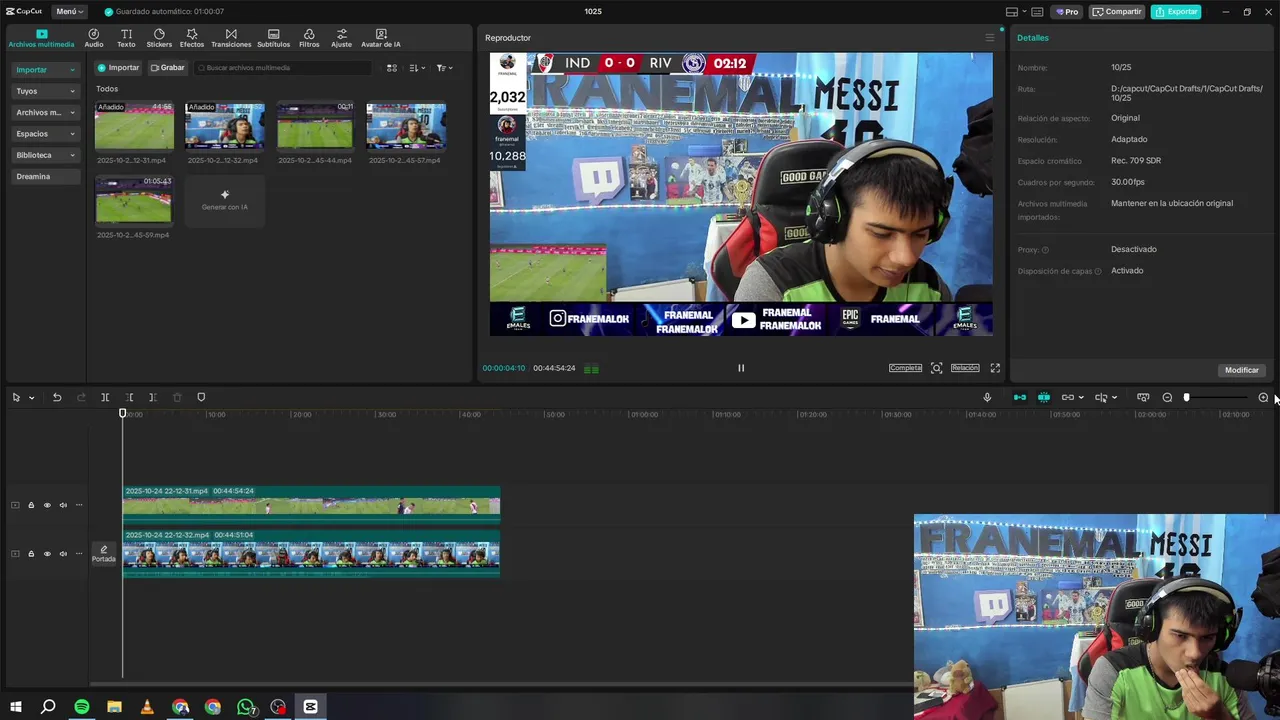Switch to the Efectos tab
The width and height of the screenshot is (1280, 720).
[x=192, y=38]
